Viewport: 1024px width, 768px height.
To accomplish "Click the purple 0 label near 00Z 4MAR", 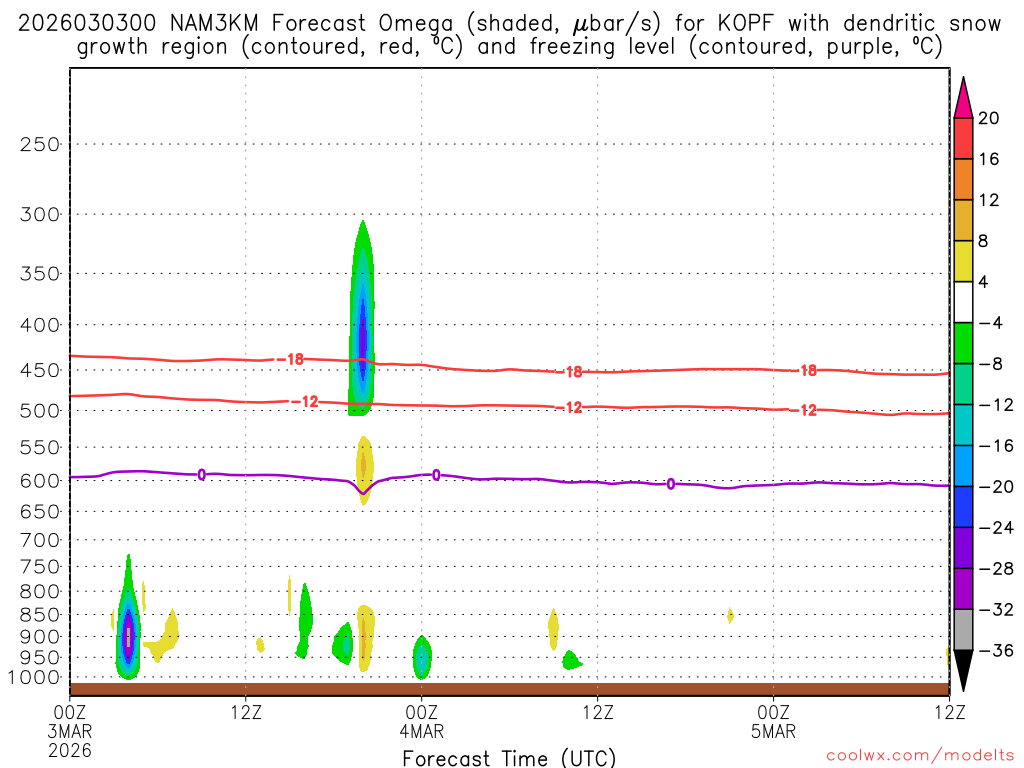I will tap(436, 475).
